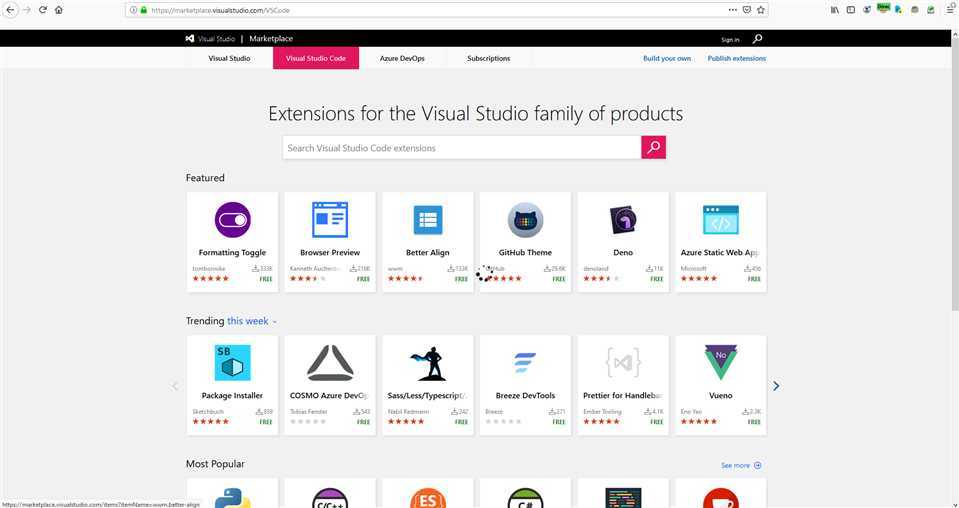
Task: Click See more for Most Popular
Action: [x=741, y=466]
